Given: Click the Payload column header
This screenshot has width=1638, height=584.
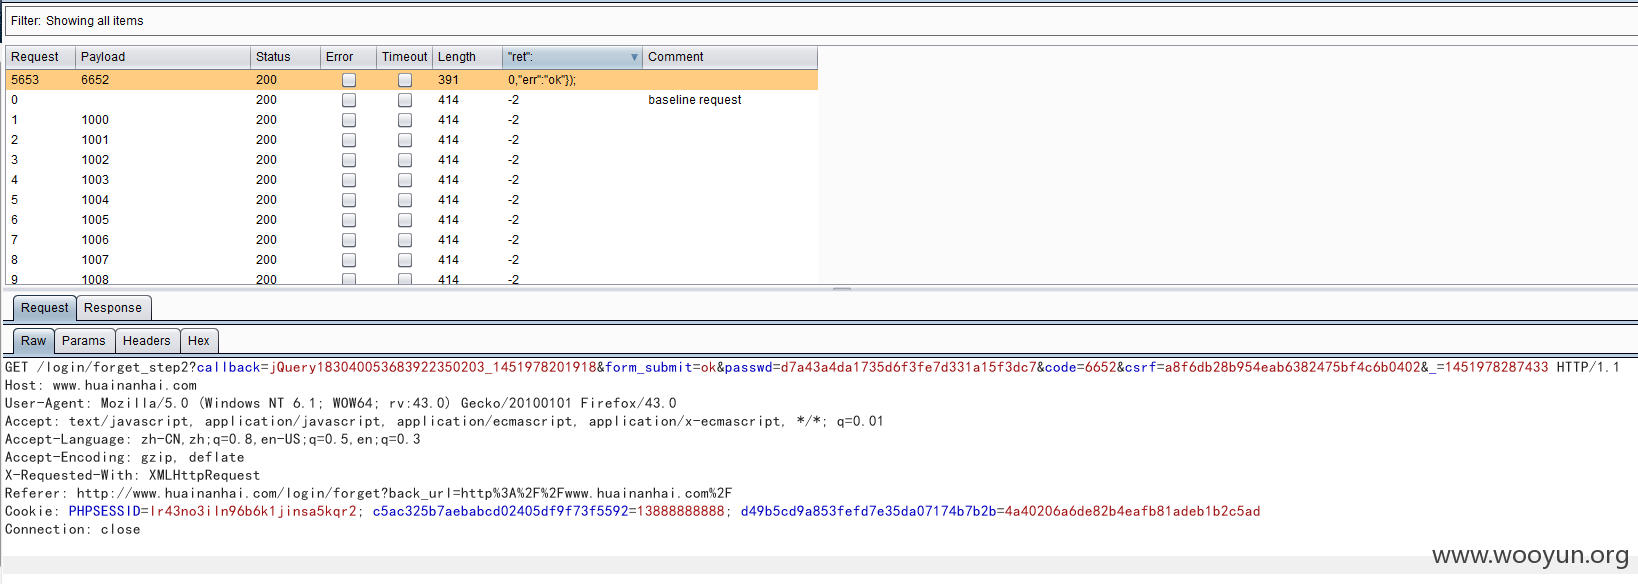Looking at the screenshot, I should point(162,57).
